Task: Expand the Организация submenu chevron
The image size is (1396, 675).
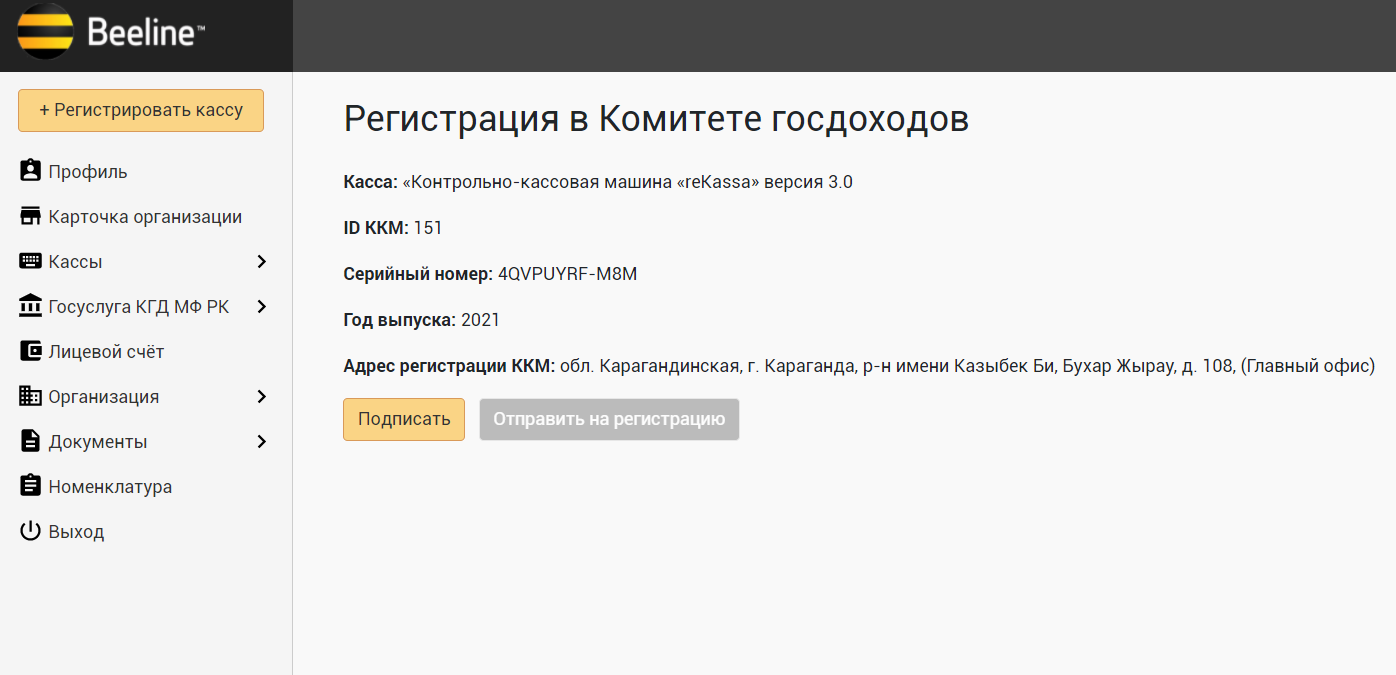Action: click(262, 396)
